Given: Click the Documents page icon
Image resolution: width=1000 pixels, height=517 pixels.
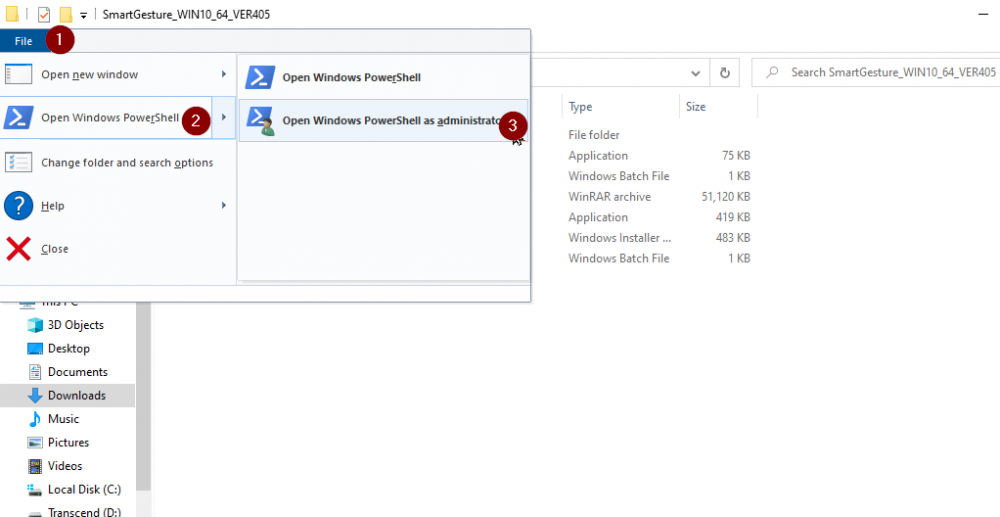Looking at the screenshot, I should 34,372.
